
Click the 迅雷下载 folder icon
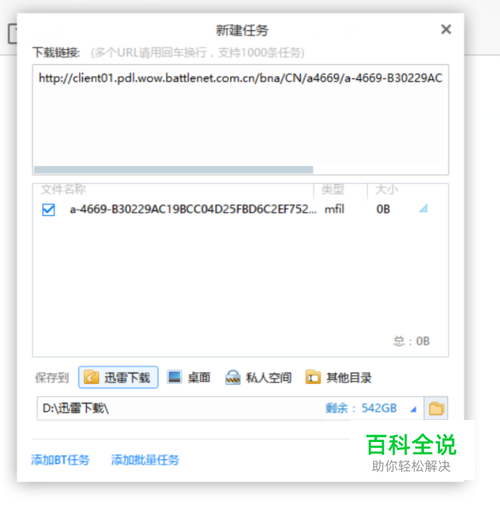(91, 377)
